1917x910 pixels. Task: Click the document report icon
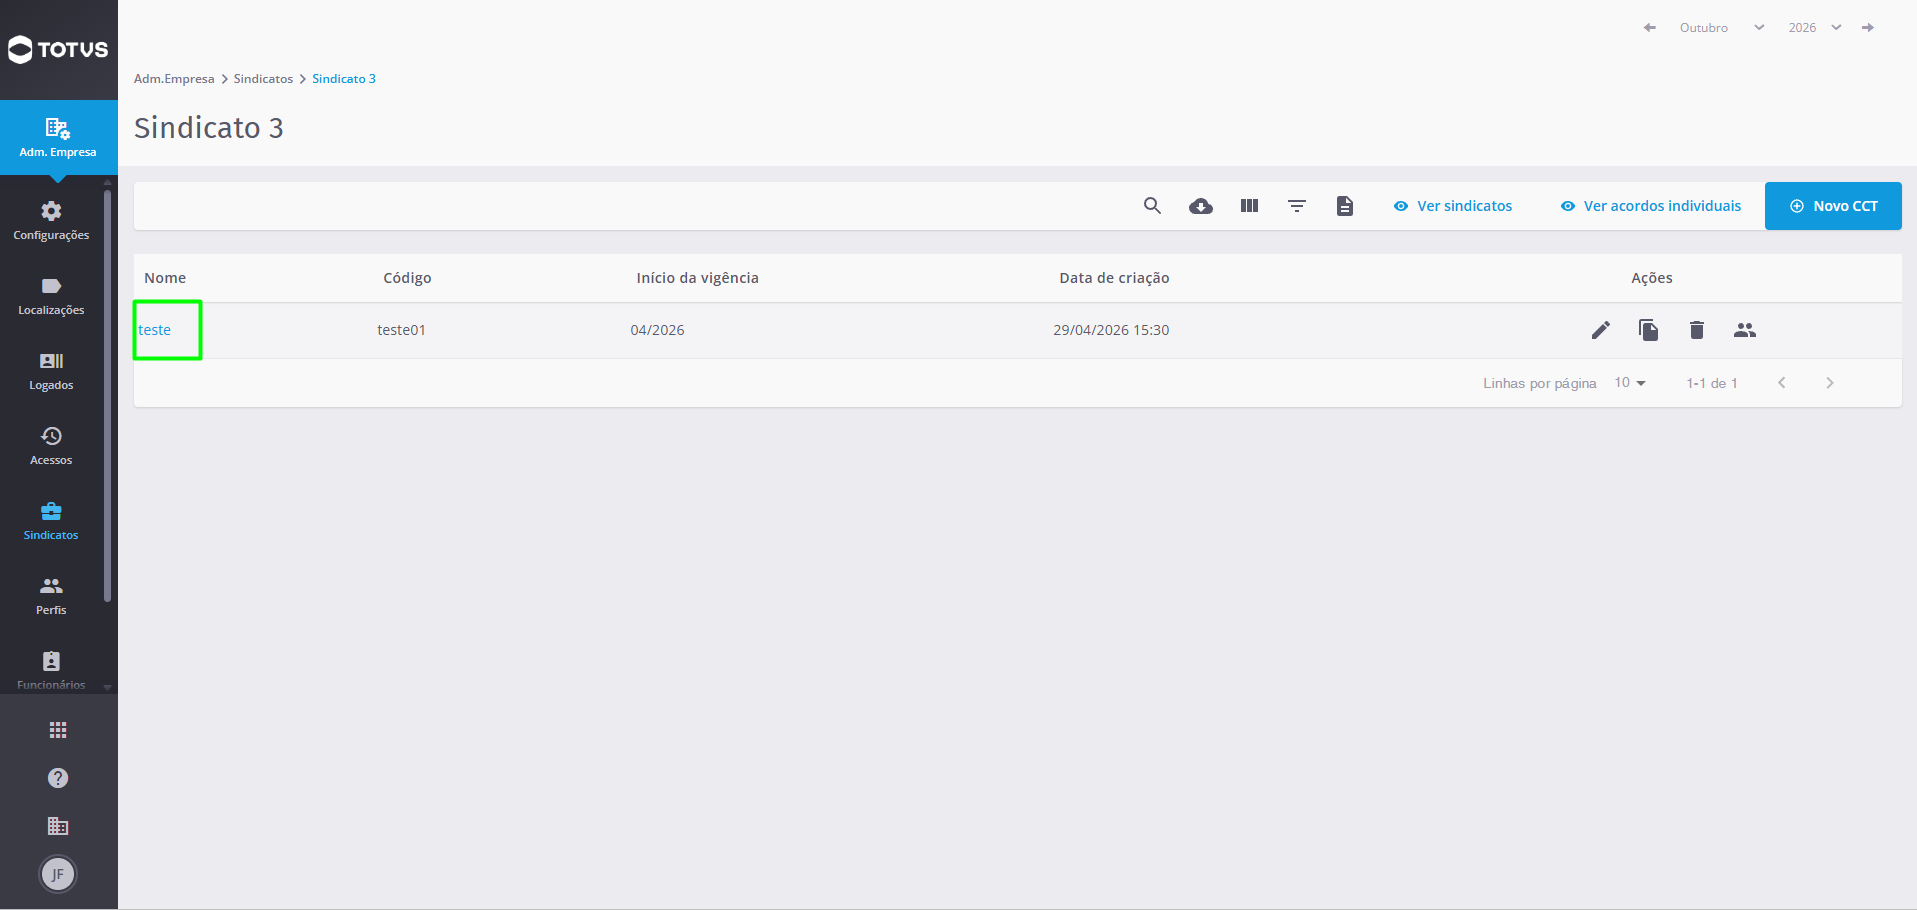[x=1345, y=206]
